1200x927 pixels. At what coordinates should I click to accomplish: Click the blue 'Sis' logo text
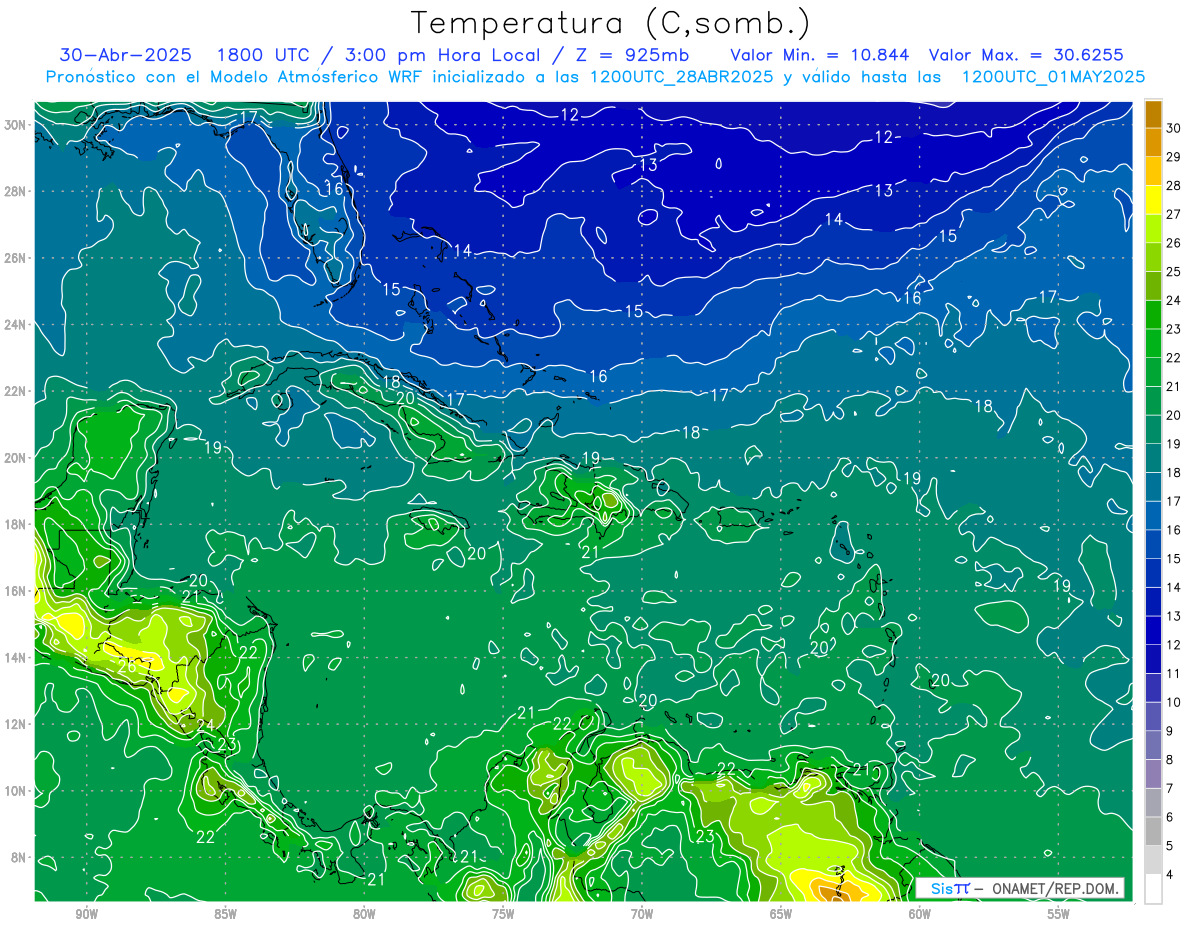941,888
